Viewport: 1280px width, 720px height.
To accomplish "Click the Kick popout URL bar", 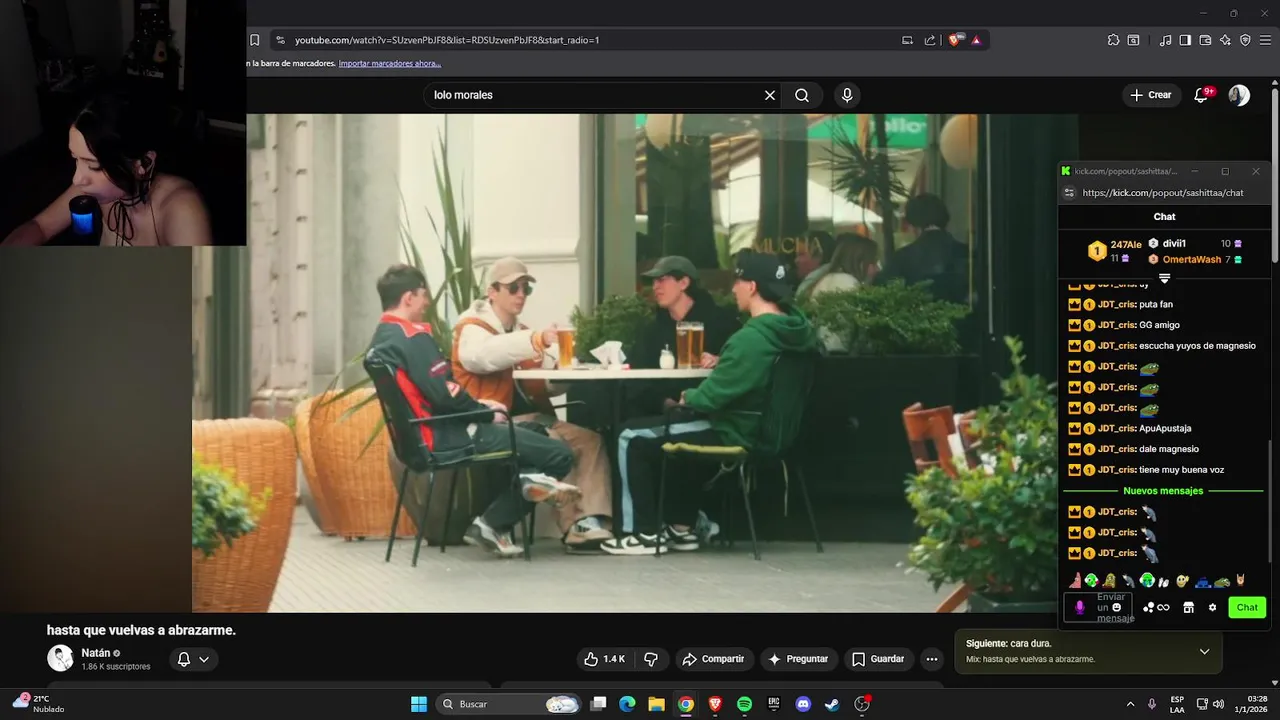I will [1162, 193].
